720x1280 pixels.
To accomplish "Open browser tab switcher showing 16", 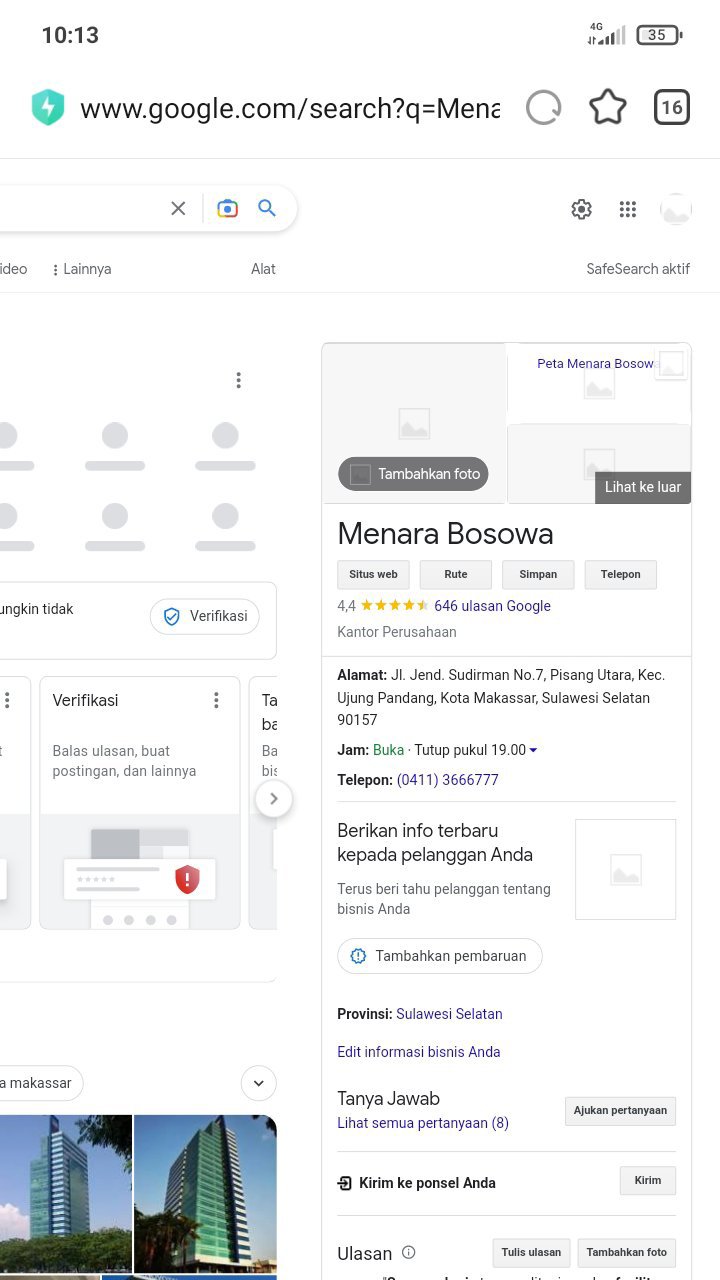I will click(x=672, y=108).
